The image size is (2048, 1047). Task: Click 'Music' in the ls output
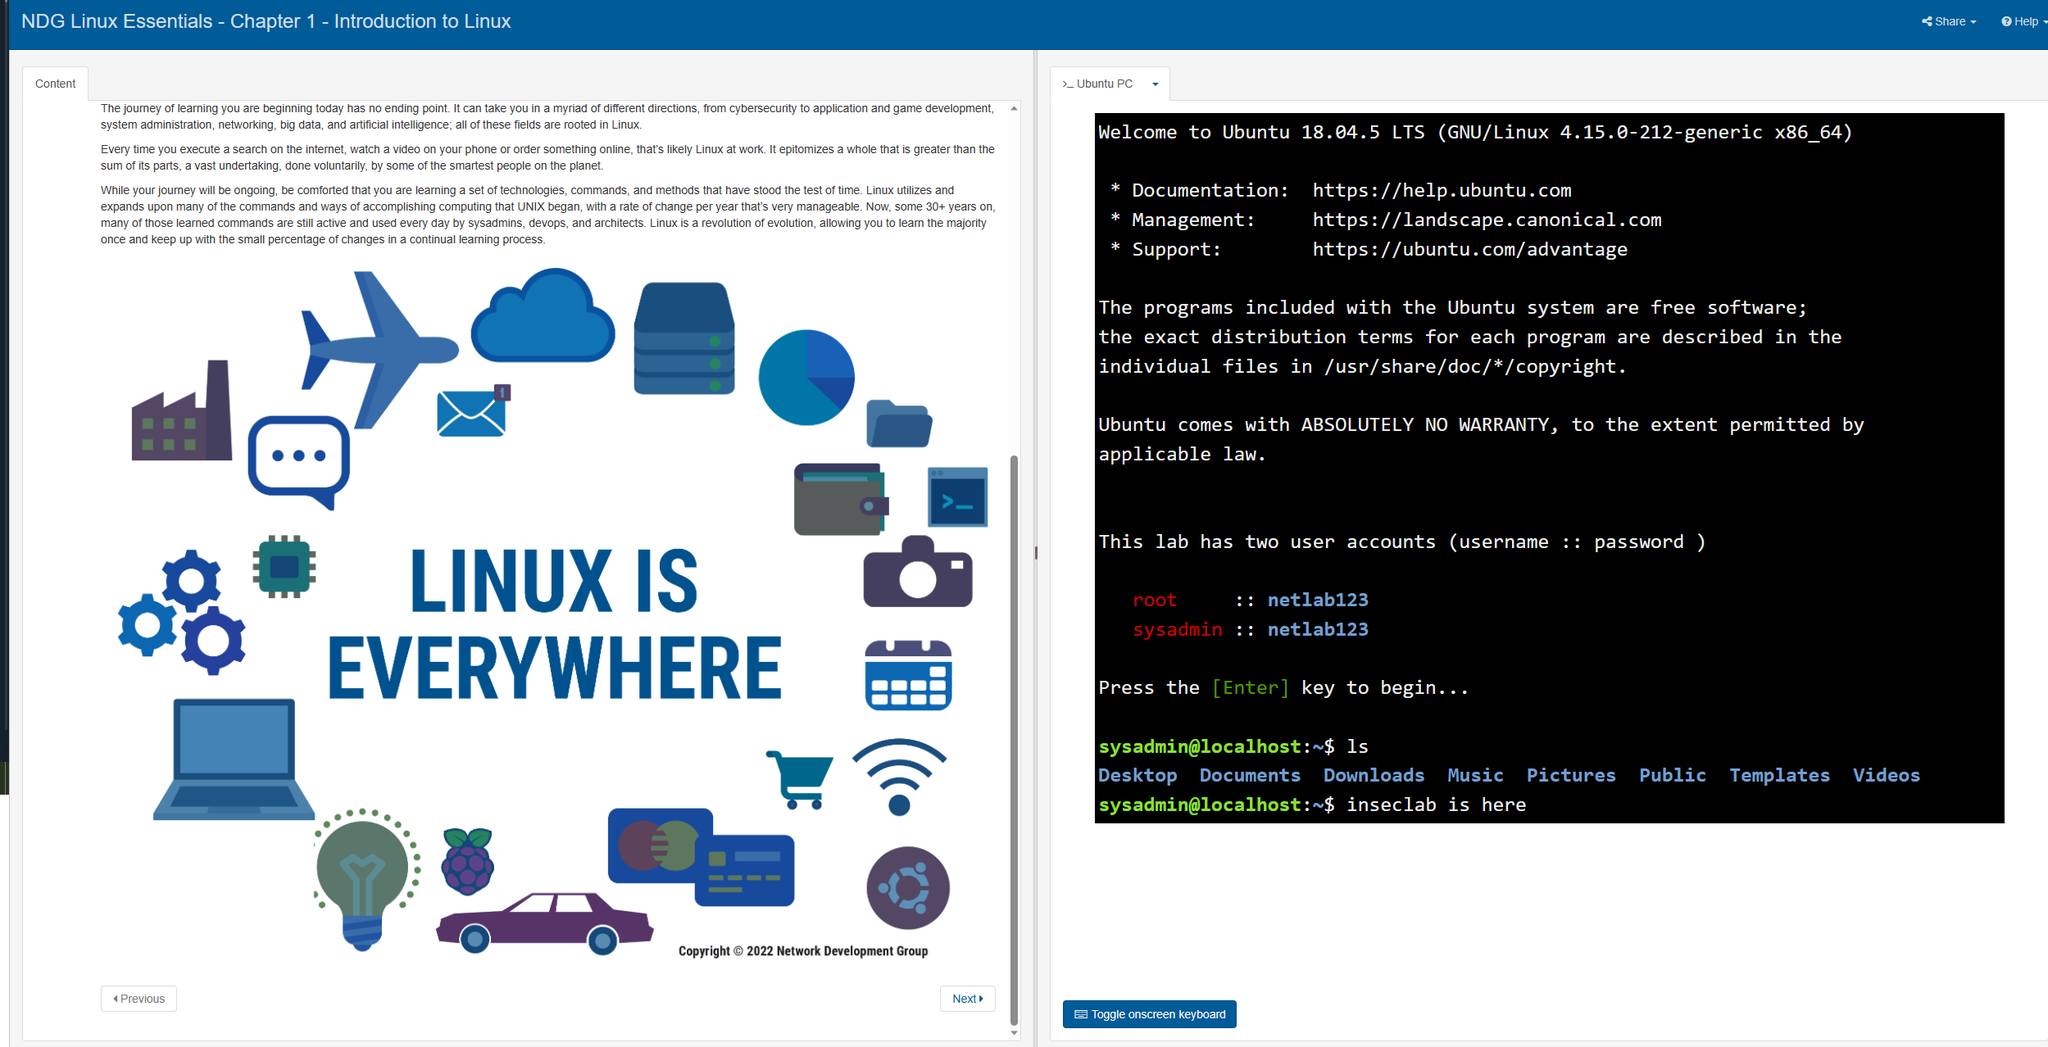[x=1475, y=775]
